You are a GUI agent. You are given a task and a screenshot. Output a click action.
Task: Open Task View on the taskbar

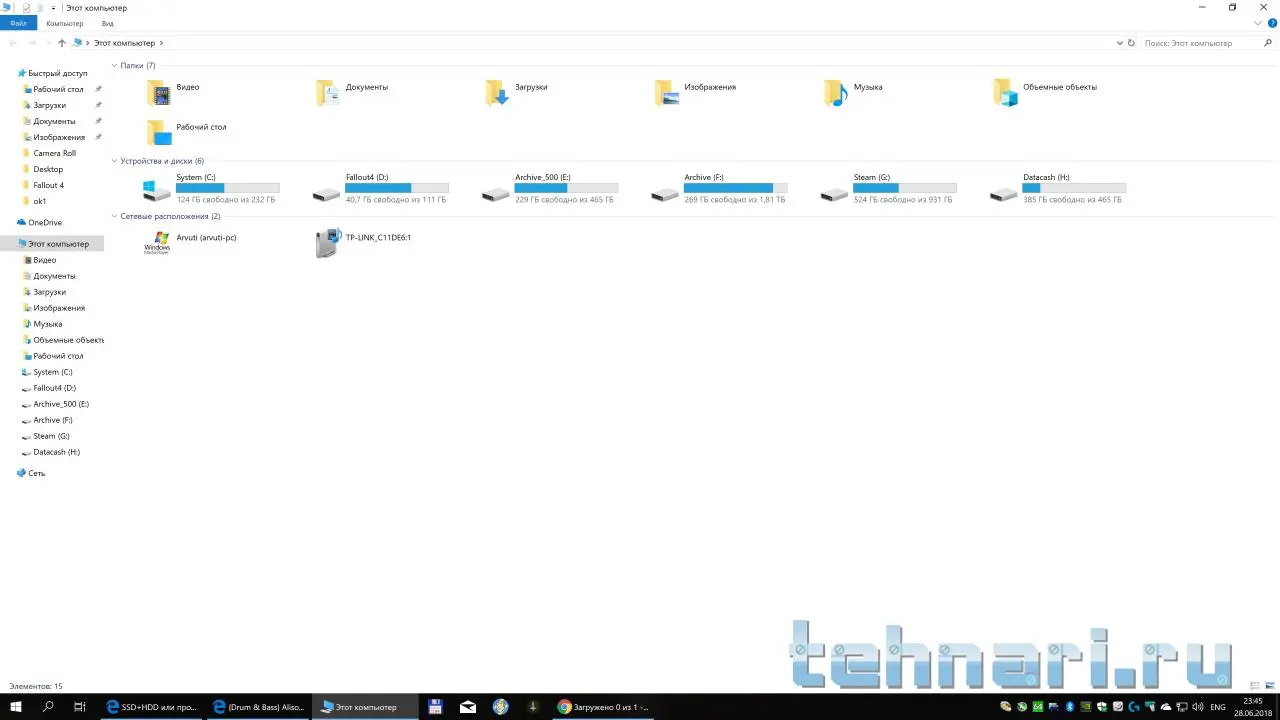80,707
